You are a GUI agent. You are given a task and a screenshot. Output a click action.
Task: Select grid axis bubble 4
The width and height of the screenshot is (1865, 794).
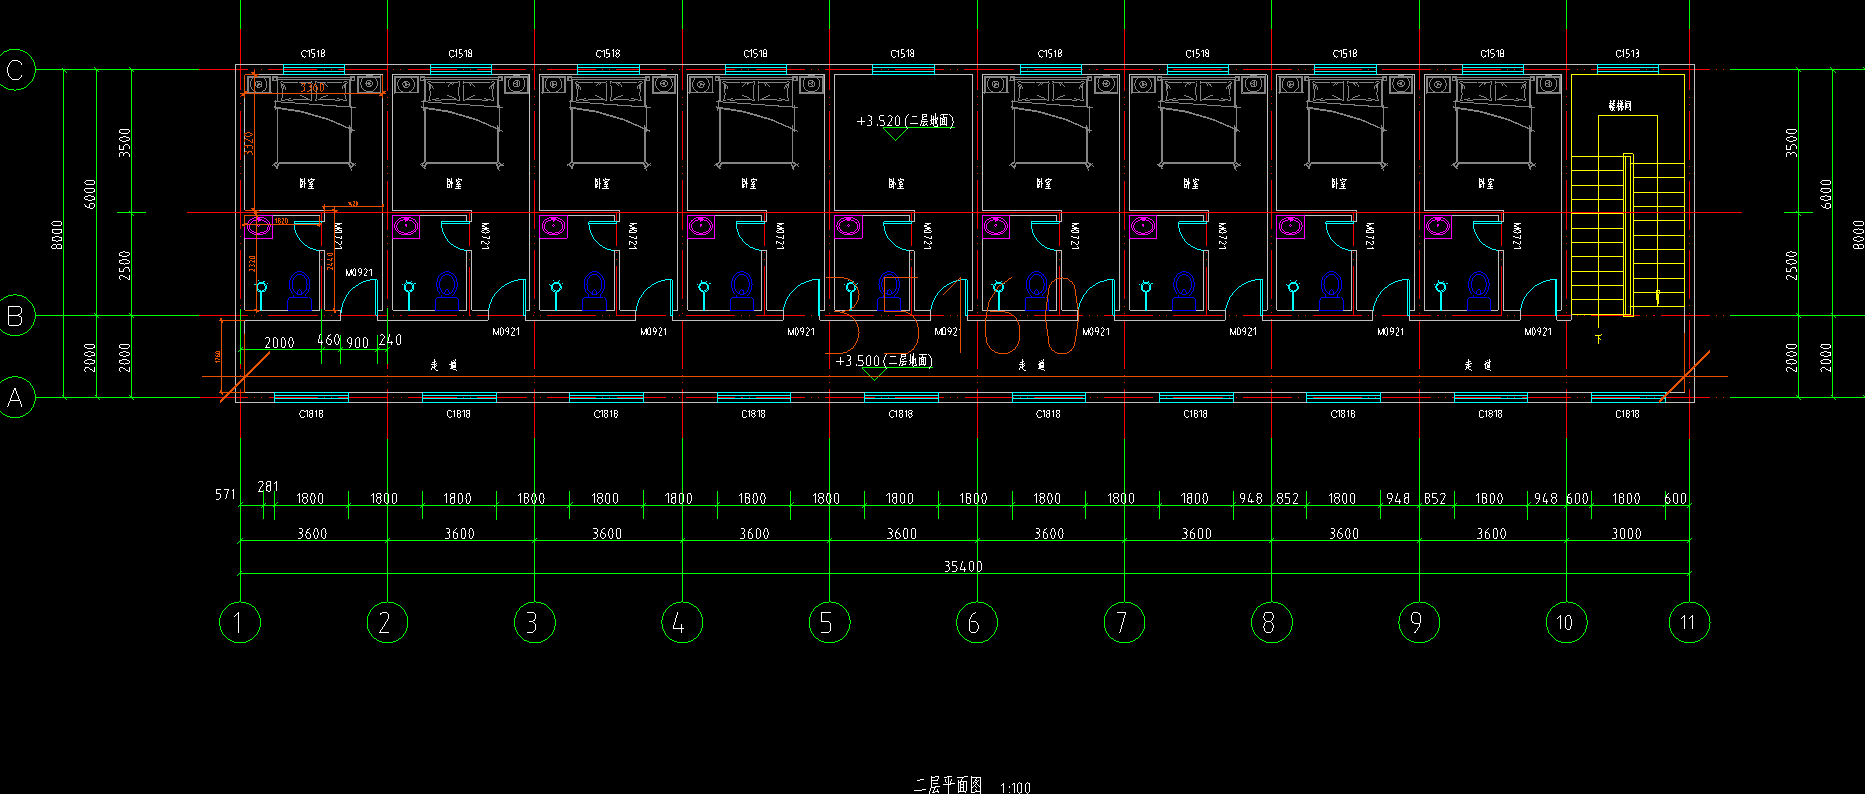click(681, 623)
